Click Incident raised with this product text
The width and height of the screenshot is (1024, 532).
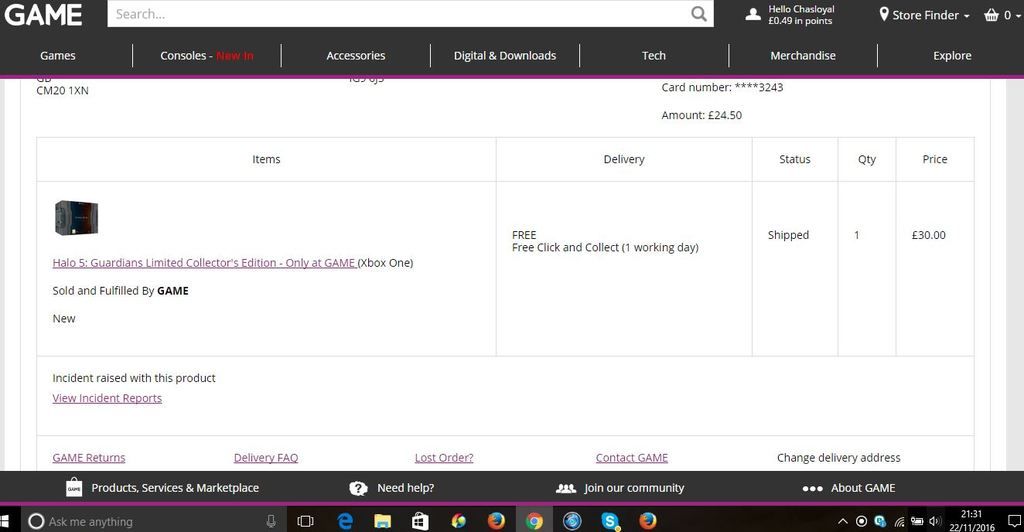pyautogui.click(x=134, y=378)
